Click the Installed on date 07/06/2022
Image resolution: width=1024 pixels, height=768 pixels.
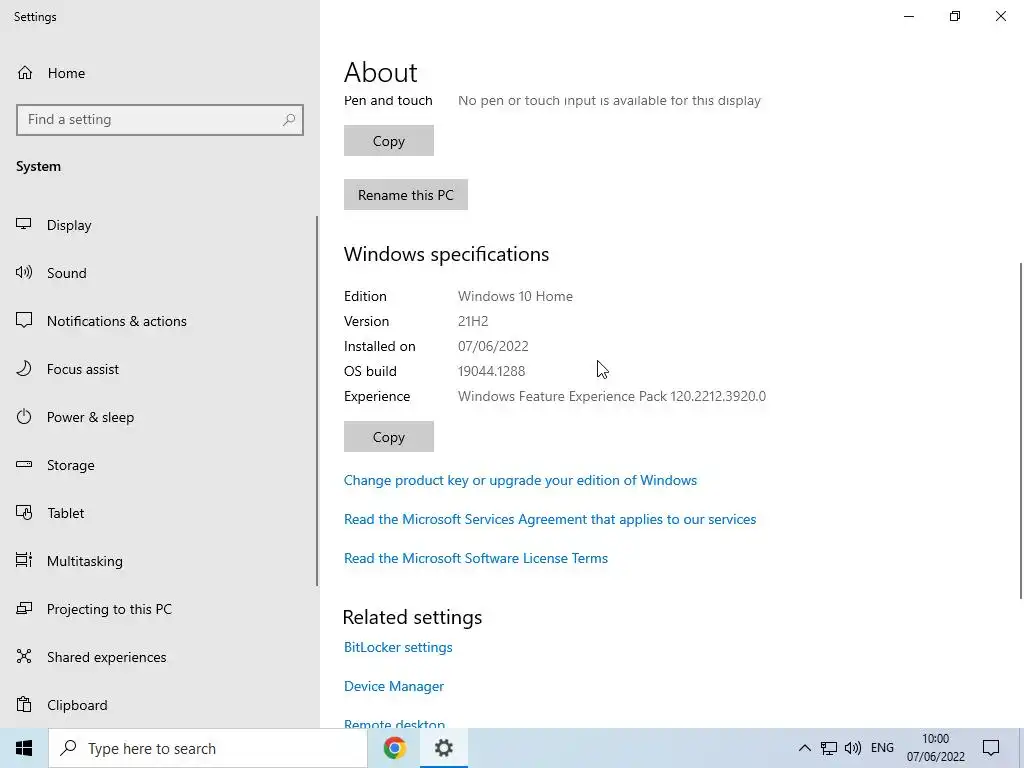(493, 346)
